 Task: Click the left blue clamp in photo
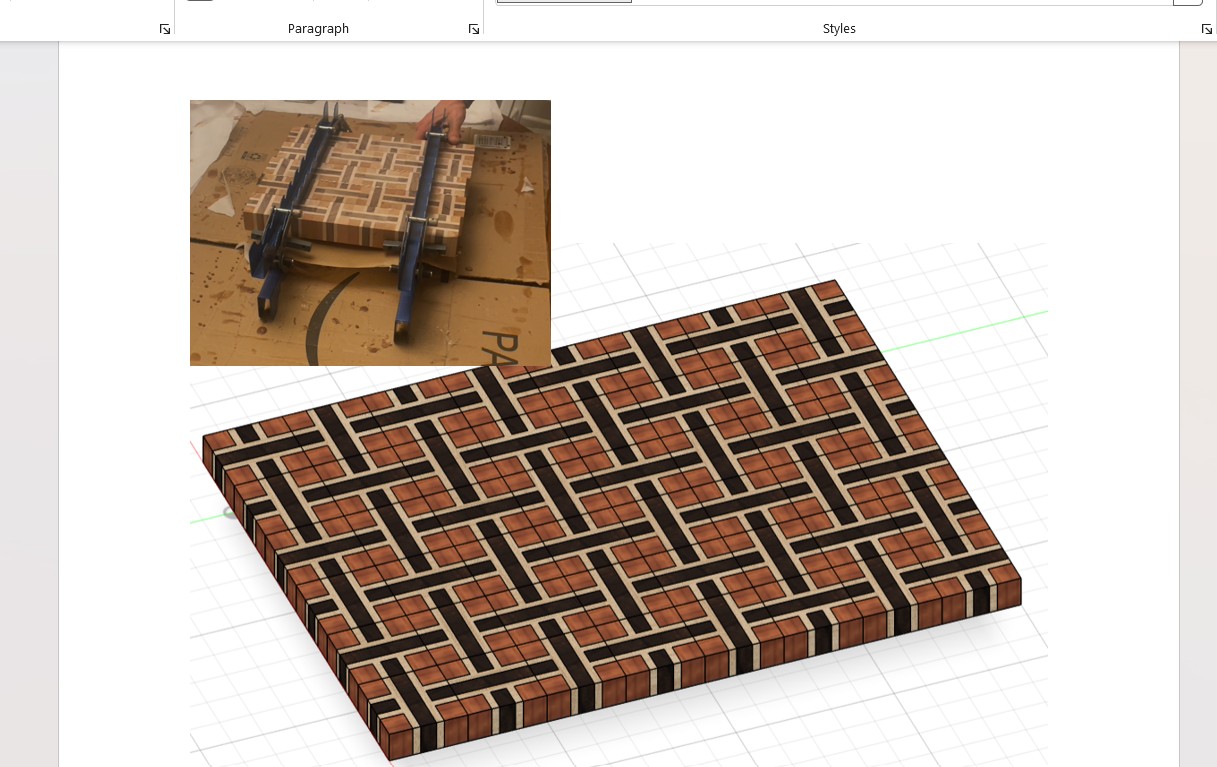point(290,220)
